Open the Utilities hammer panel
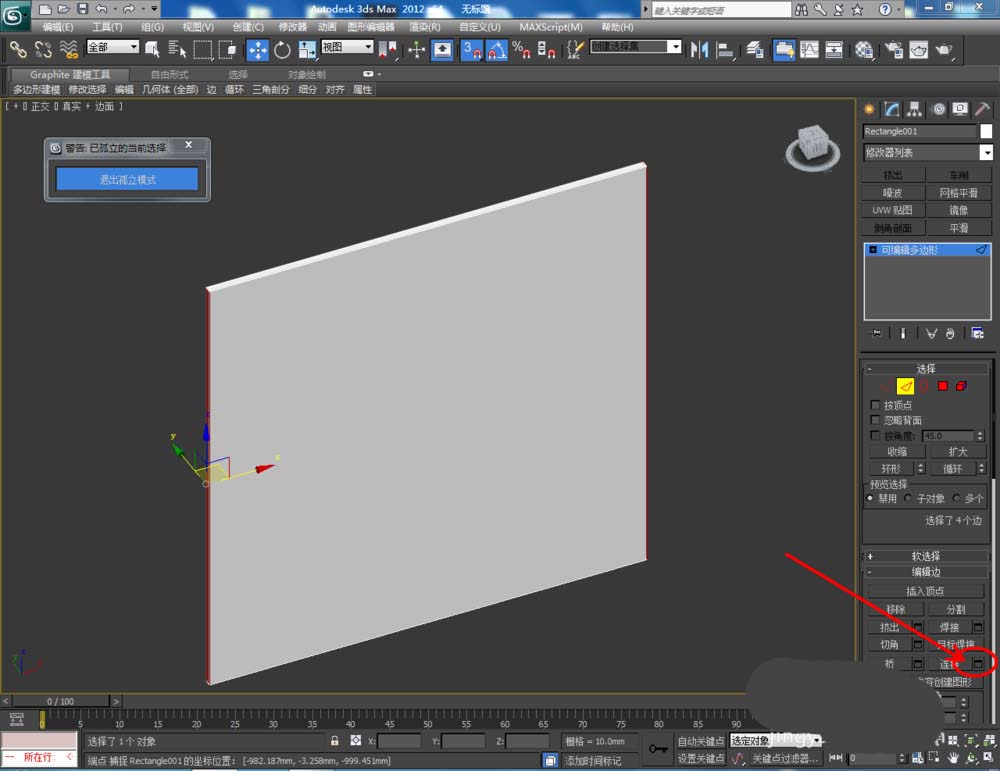Image resolution: width=1000 pixels, height=771 pixels. [x=983, y=109]
